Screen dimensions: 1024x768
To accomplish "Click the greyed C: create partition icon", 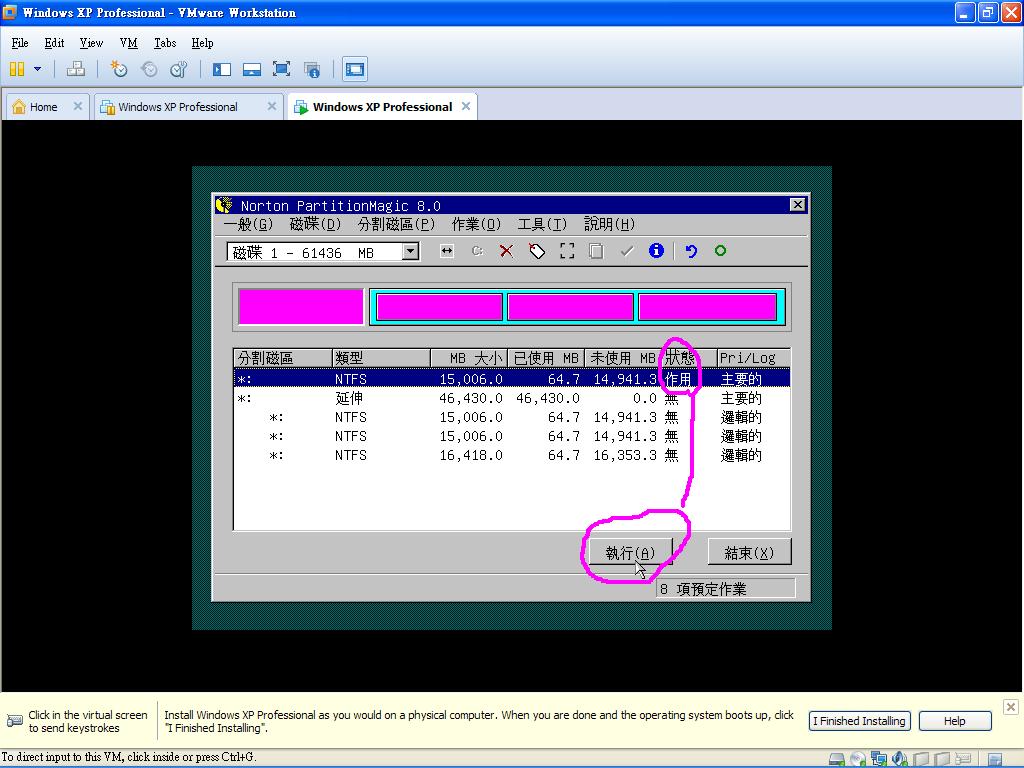I will click(477, 251).
